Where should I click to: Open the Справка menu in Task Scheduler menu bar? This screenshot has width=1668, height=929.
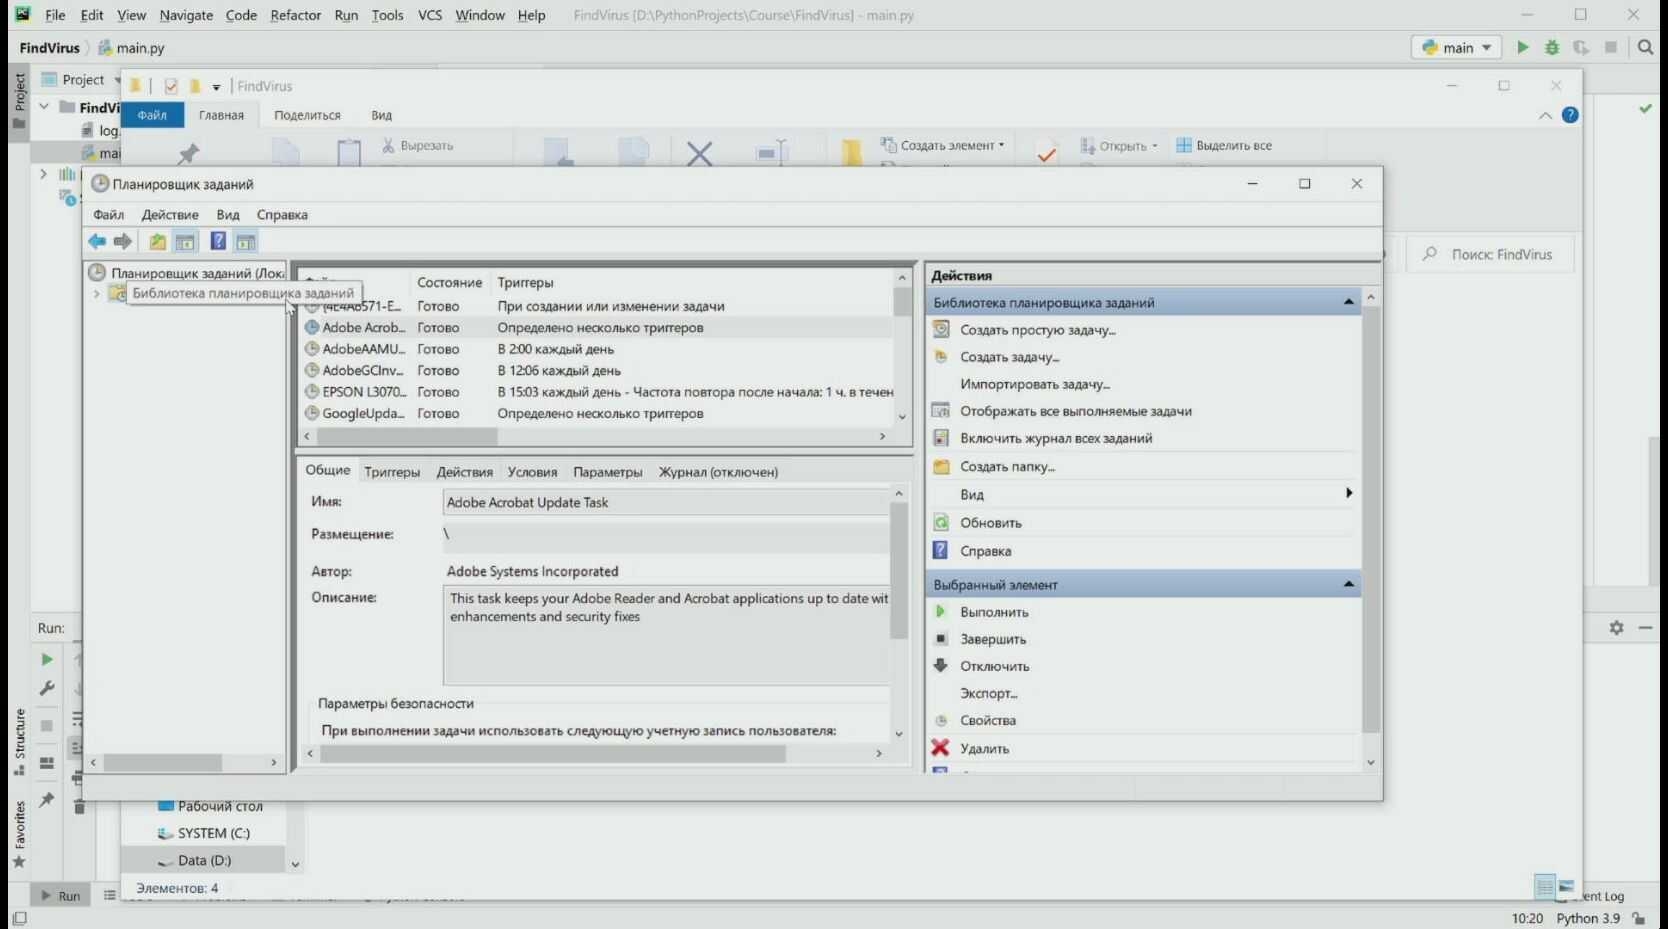282,214
